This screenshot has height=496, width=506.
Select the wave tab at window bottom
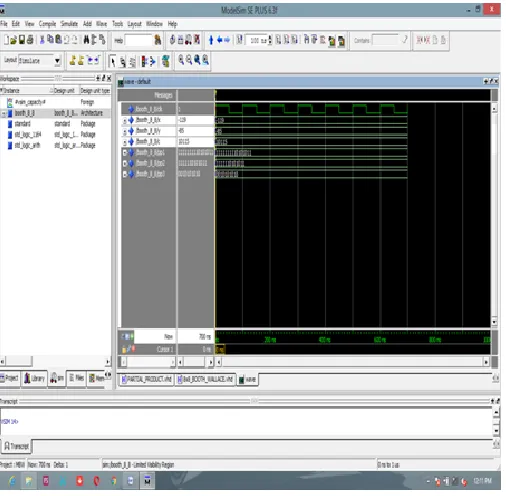click(x=248, y=379)
